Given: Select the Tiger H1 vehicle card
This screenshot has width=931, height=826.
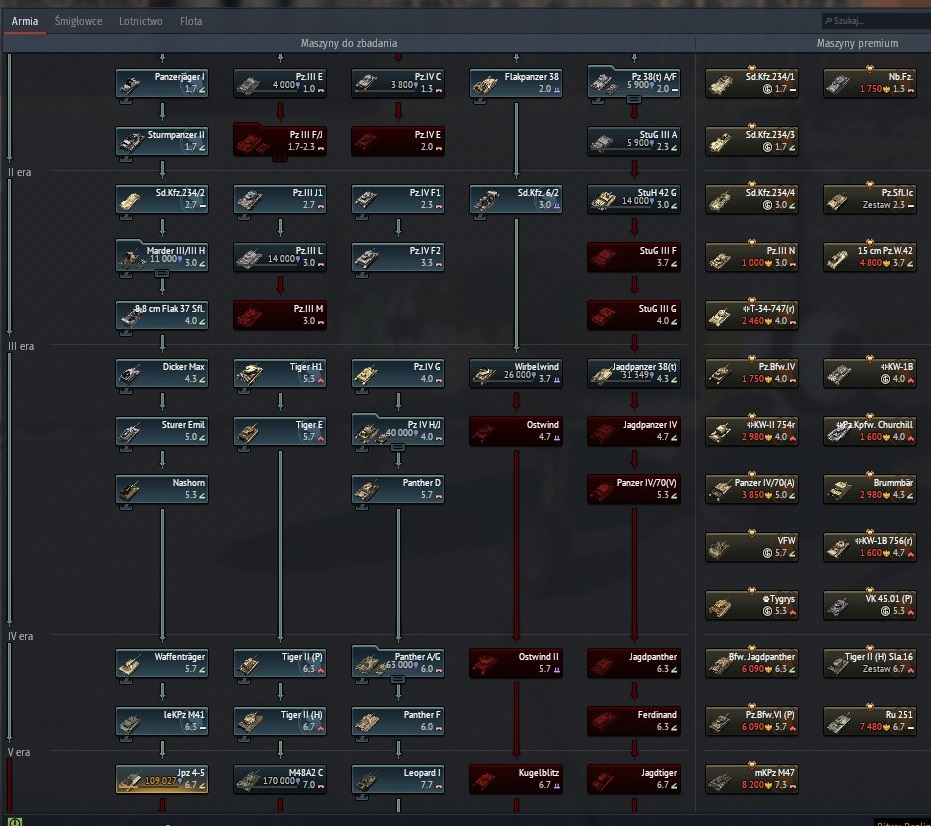Looking at the screenshot, I should (280, 373).
